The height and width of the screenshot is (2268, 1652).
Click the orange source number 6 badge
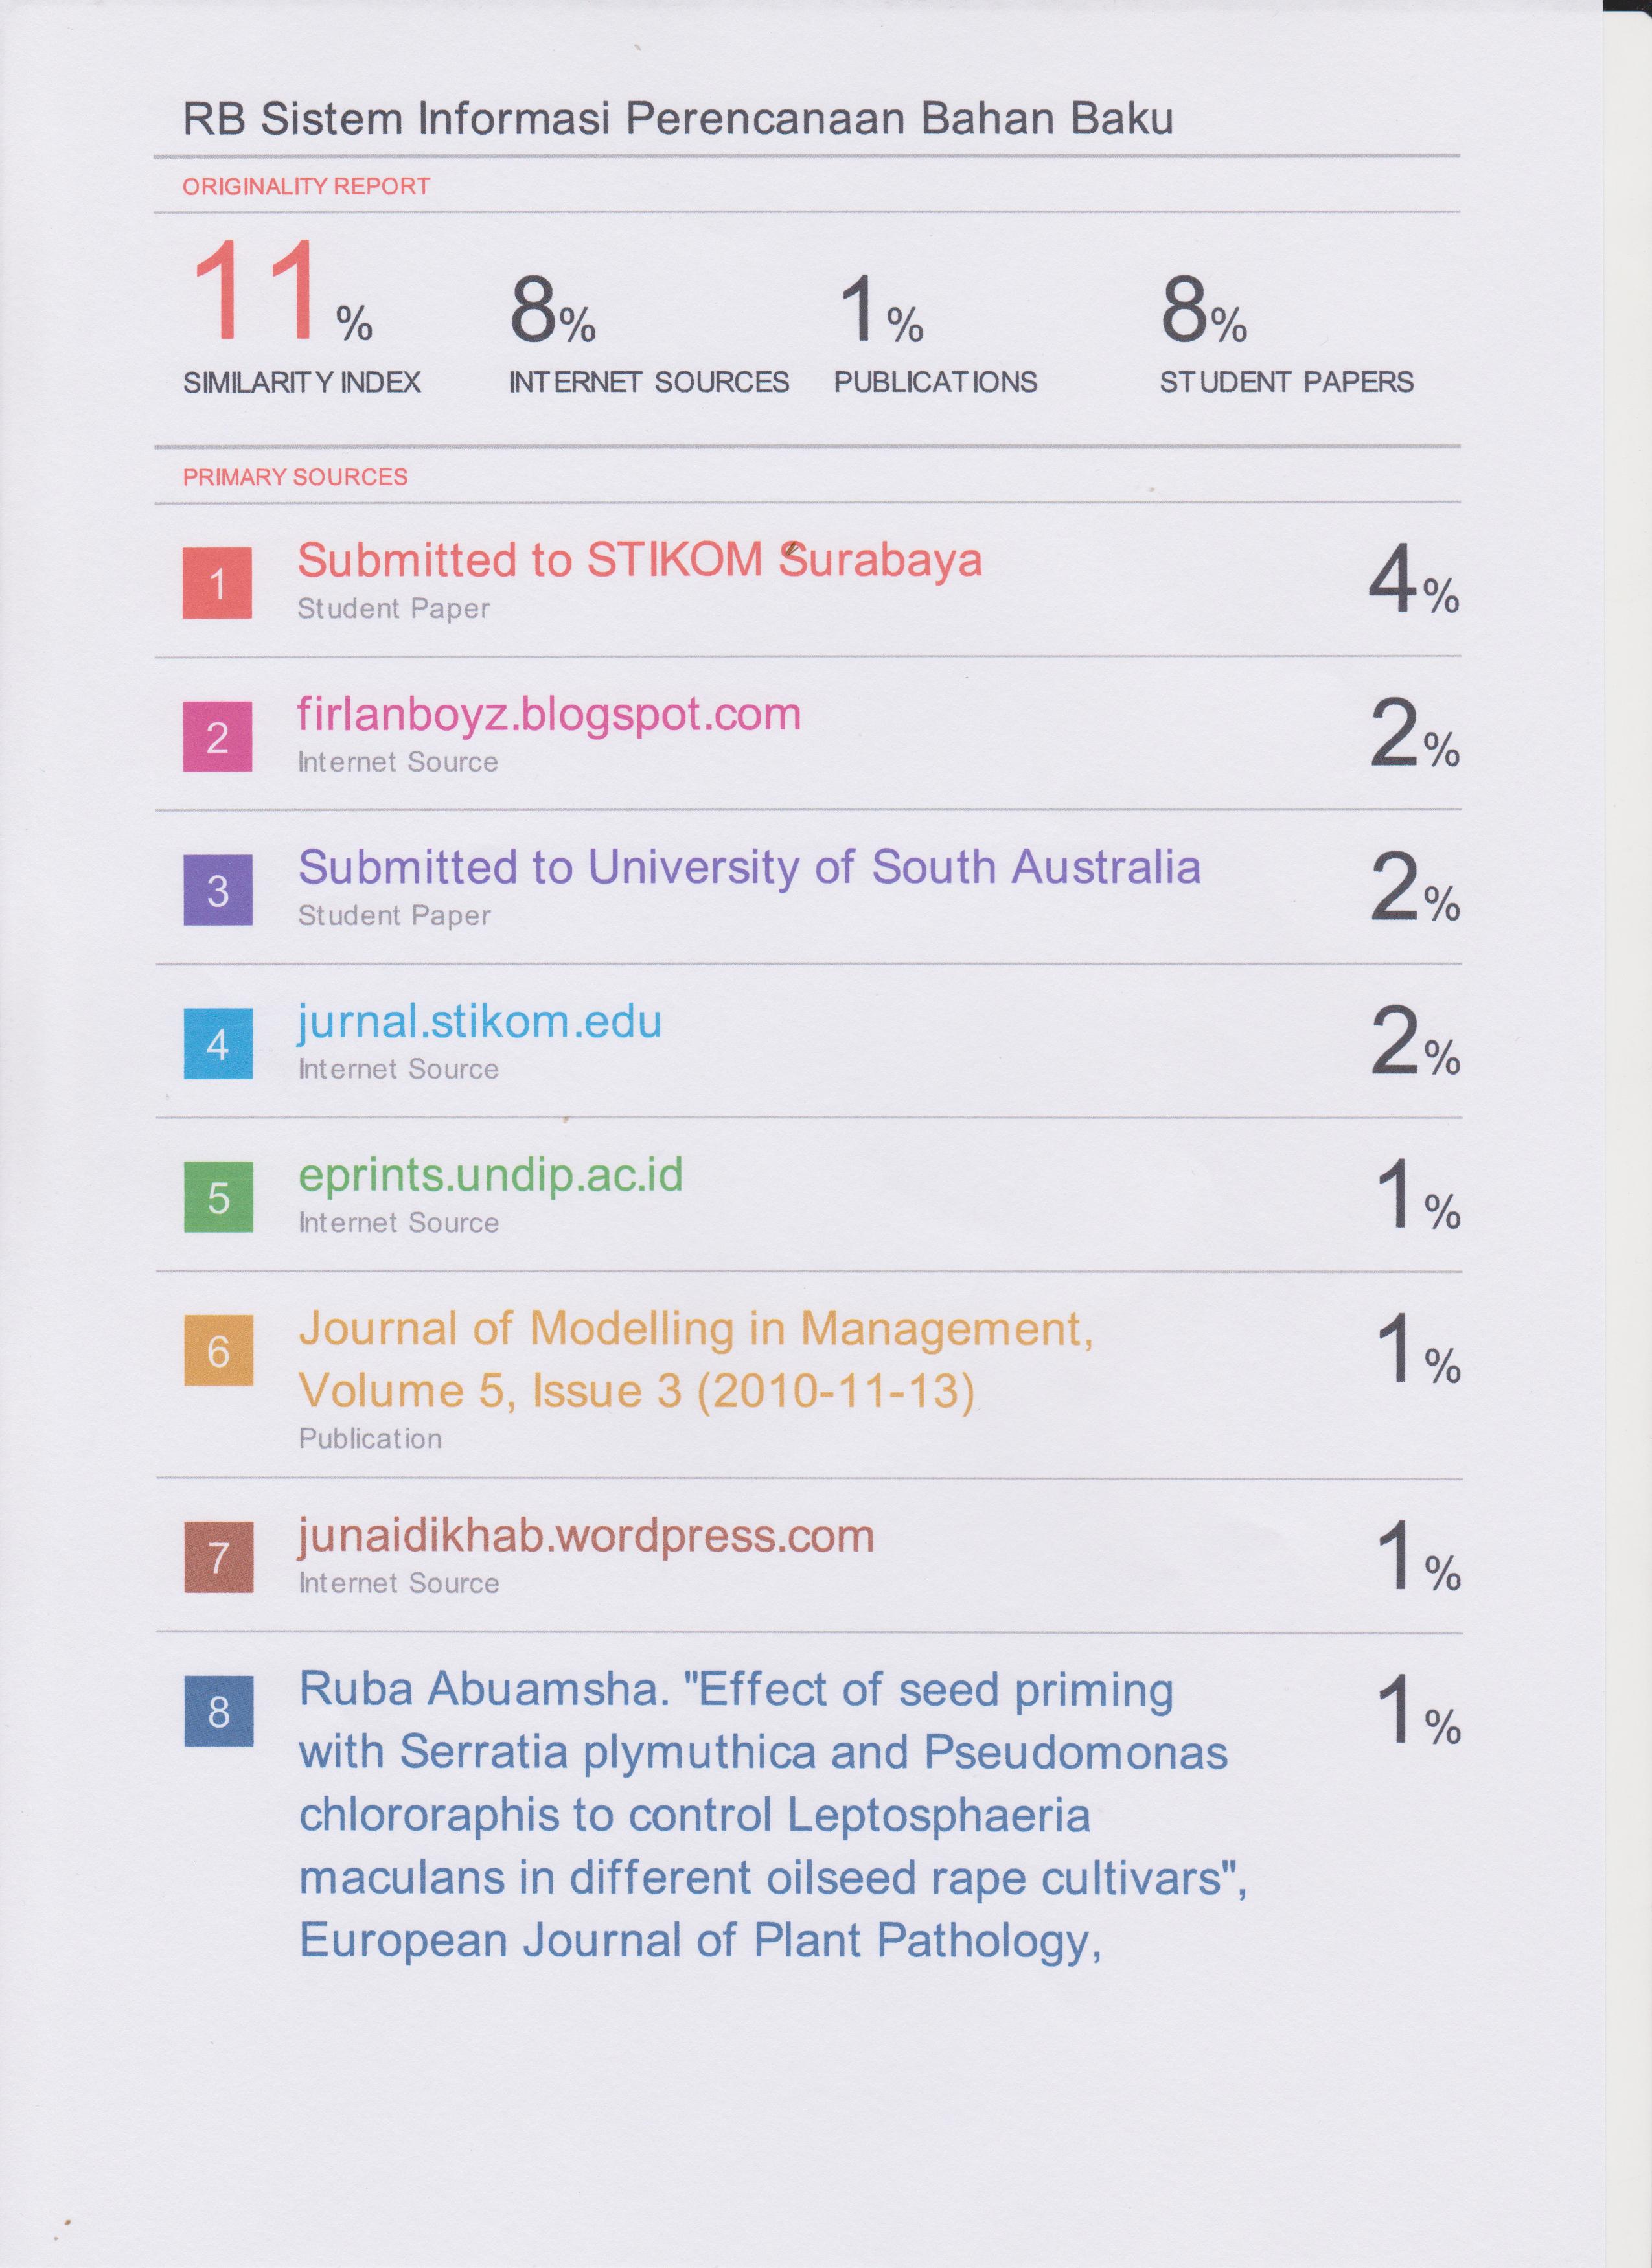point(218,1351)
